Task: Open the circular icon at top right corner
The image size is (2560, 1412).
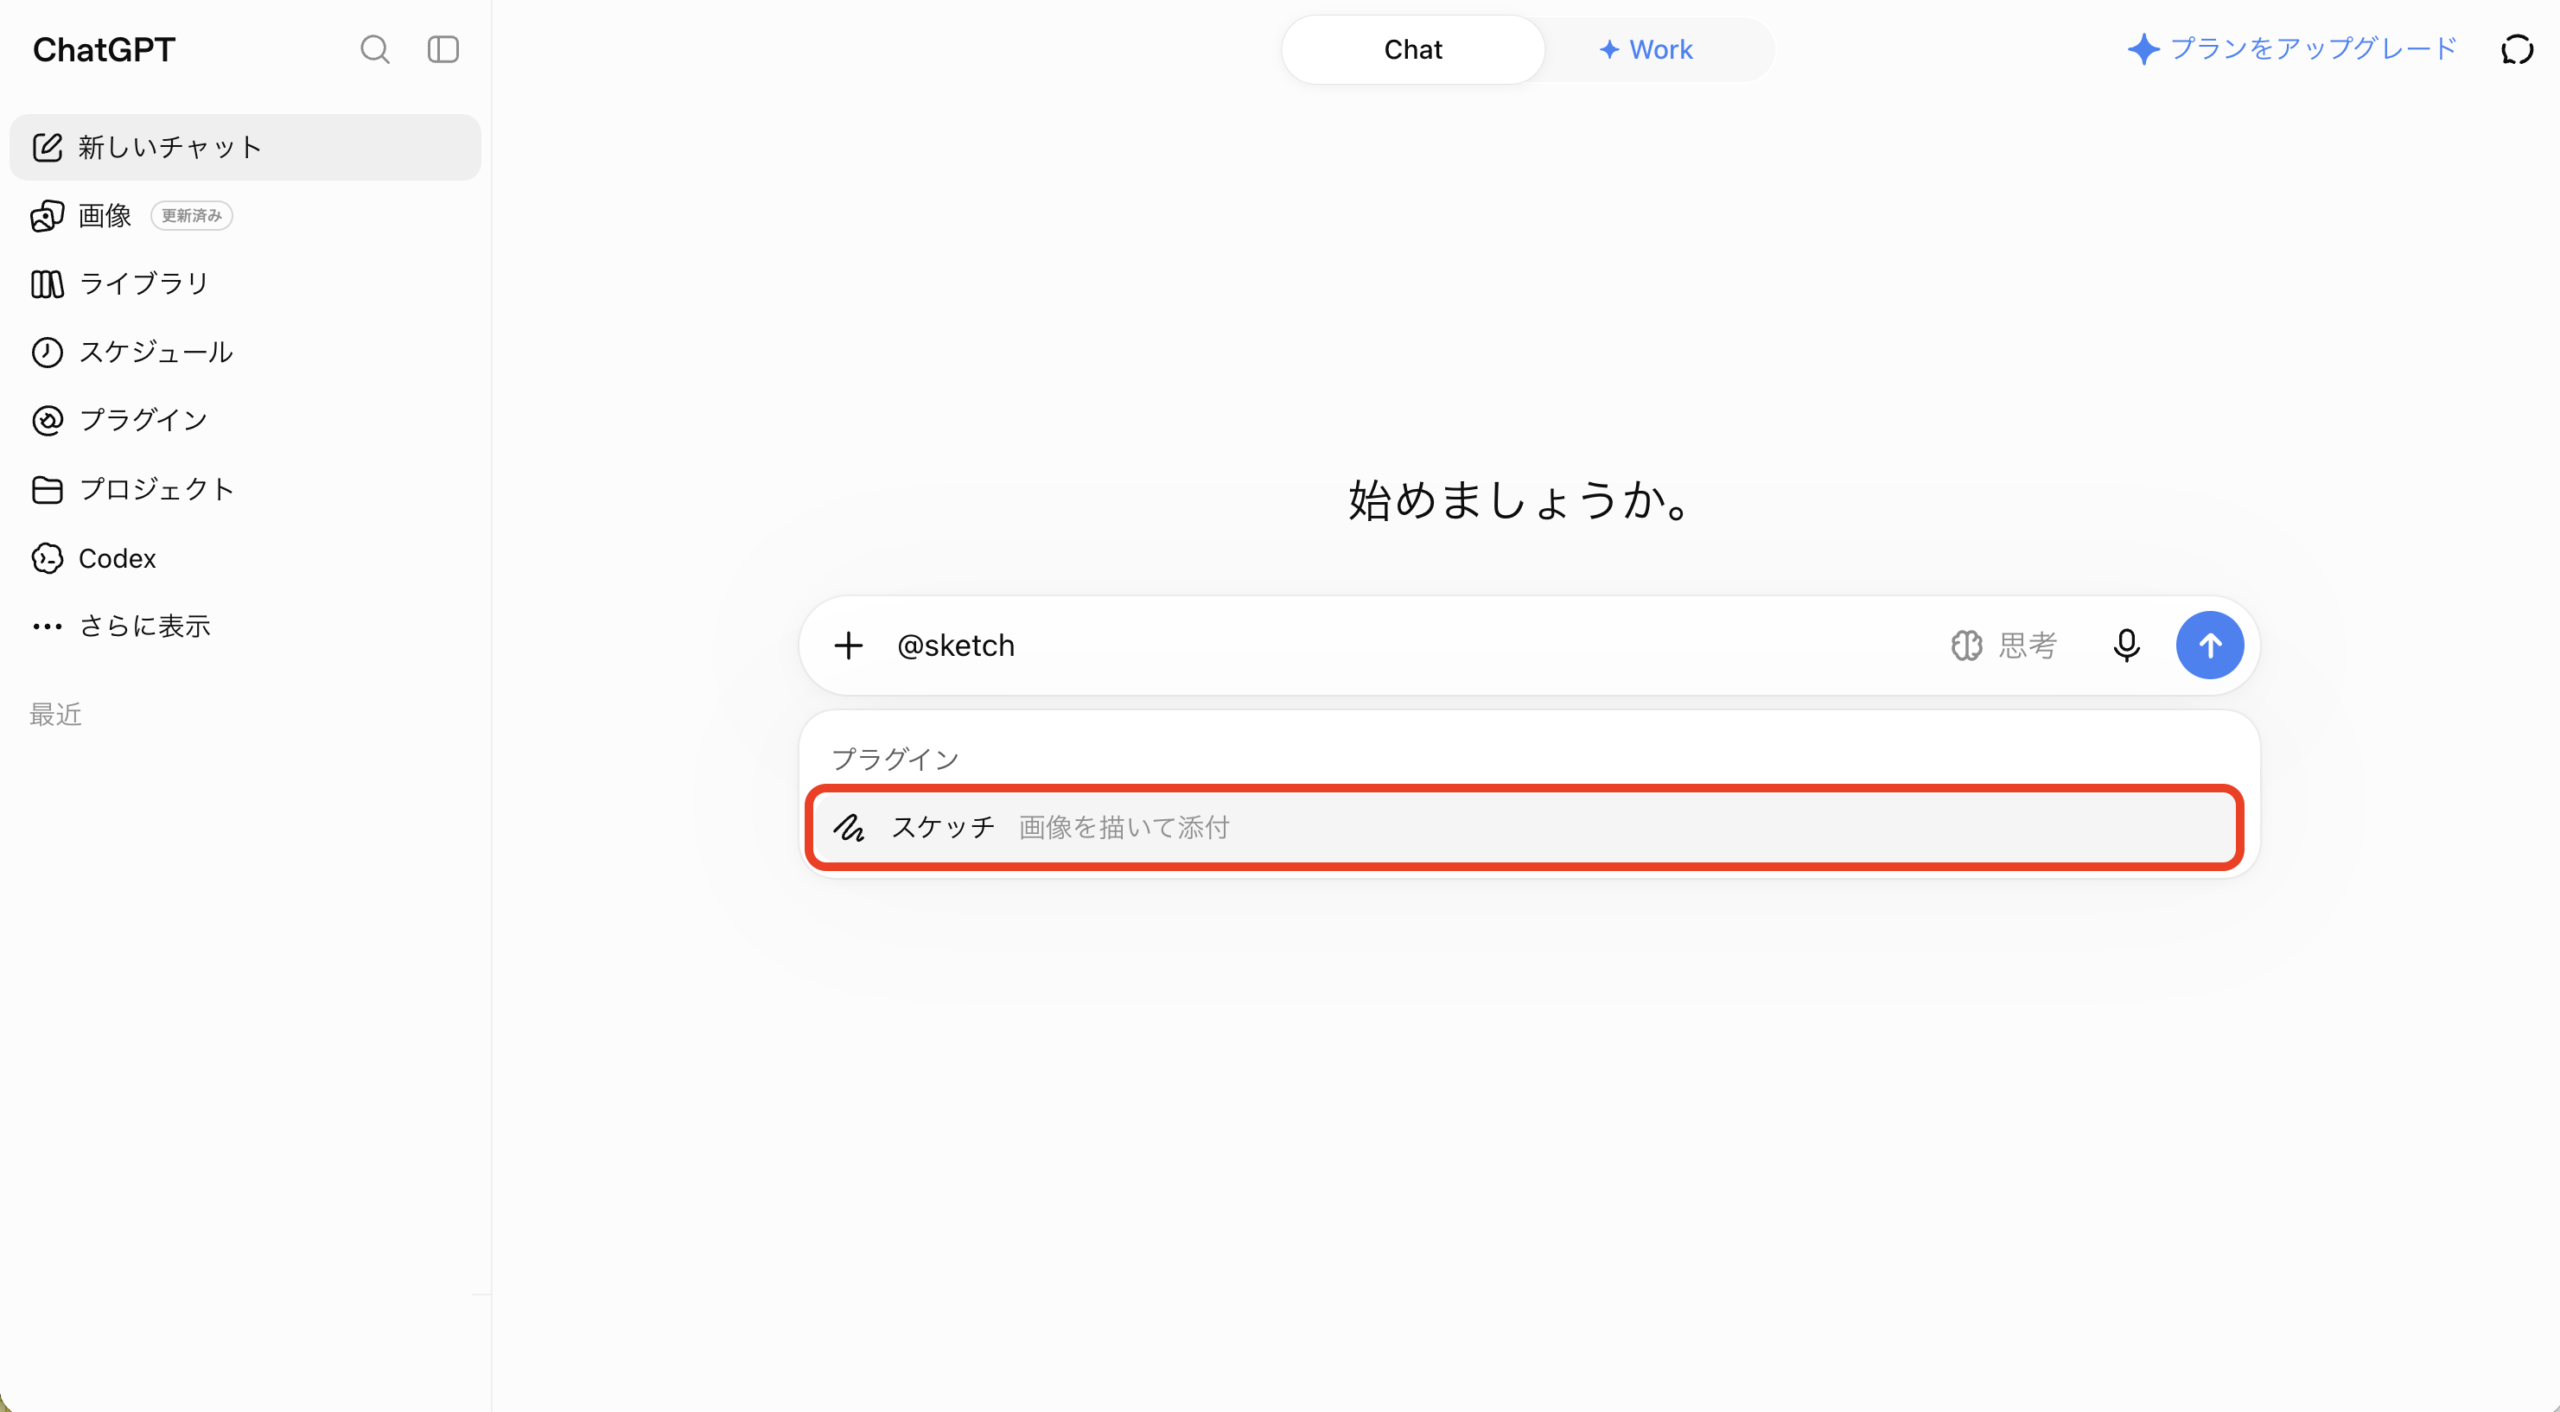Action: coord(2517,49)
